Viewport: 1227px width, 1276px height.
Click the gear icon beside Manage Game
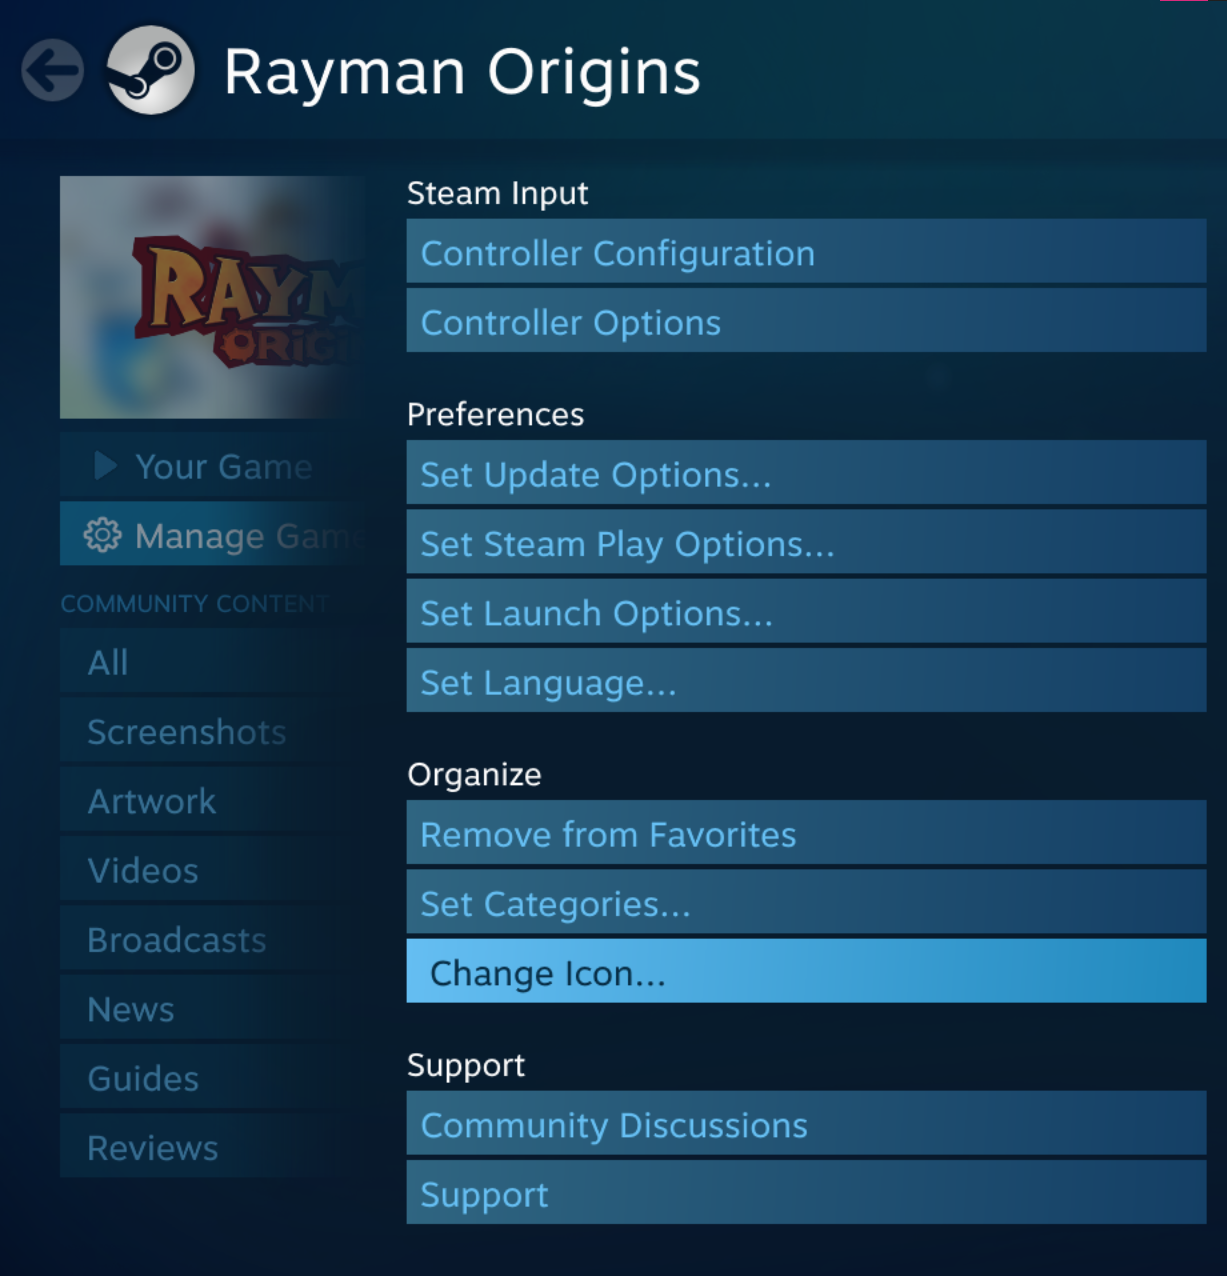pos(102,536)
